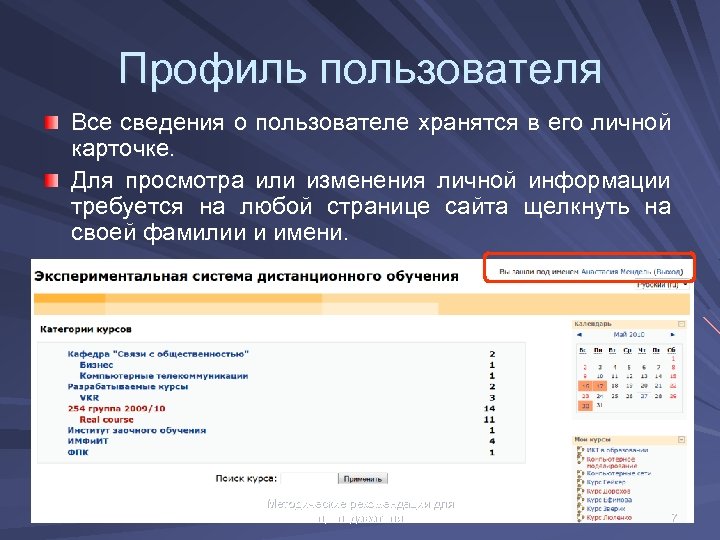Click the Применить search button
Screen dimensions: 720x540
point(363,478)
